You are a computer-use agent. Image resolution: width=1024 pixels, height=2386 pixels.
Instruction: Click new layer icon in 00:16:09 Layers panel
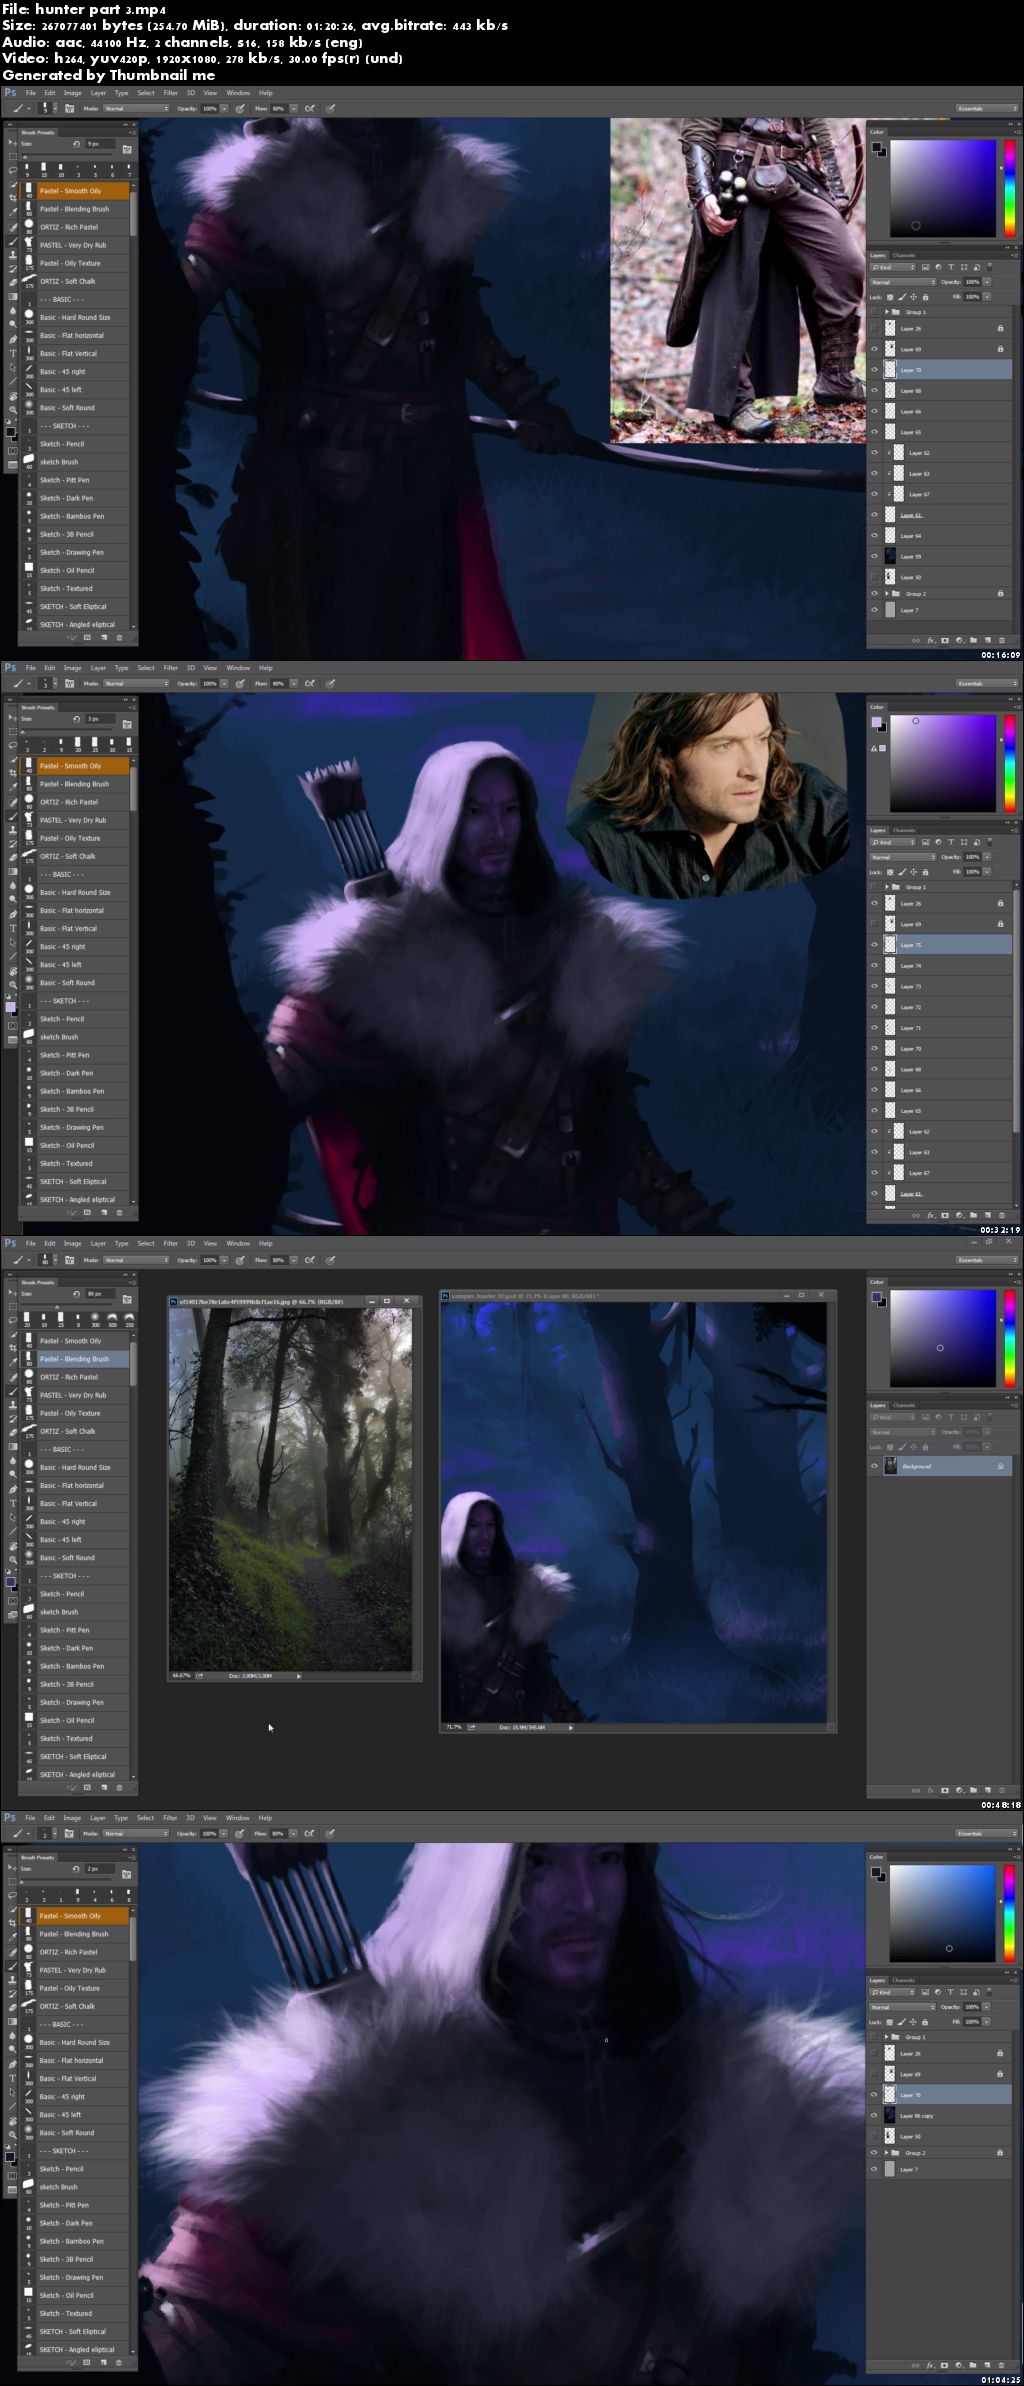[x=988, y=640]
